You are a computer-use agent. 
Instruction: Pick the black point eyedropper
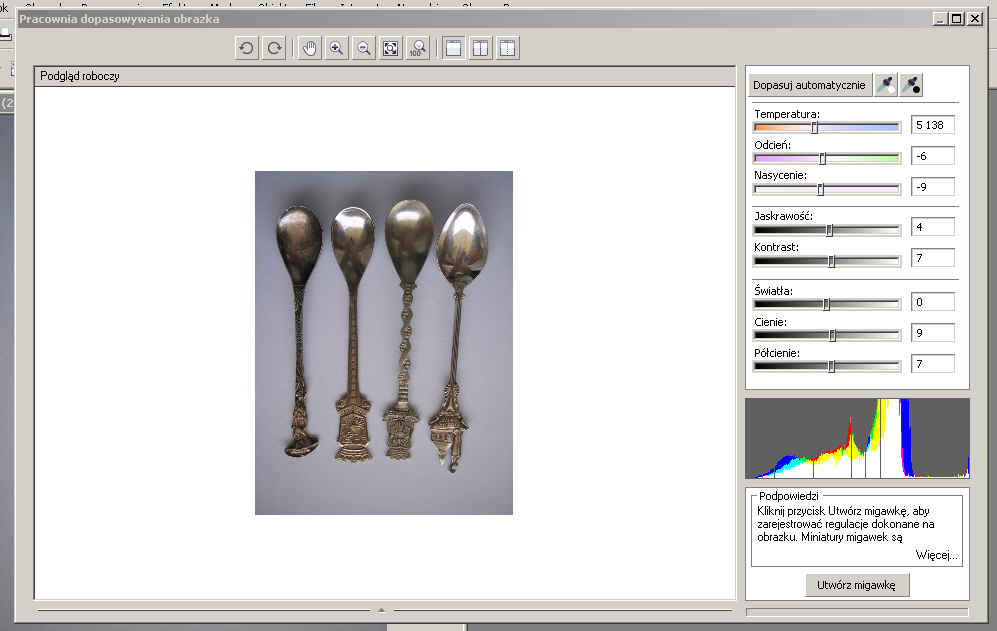(x=911, y=85)
